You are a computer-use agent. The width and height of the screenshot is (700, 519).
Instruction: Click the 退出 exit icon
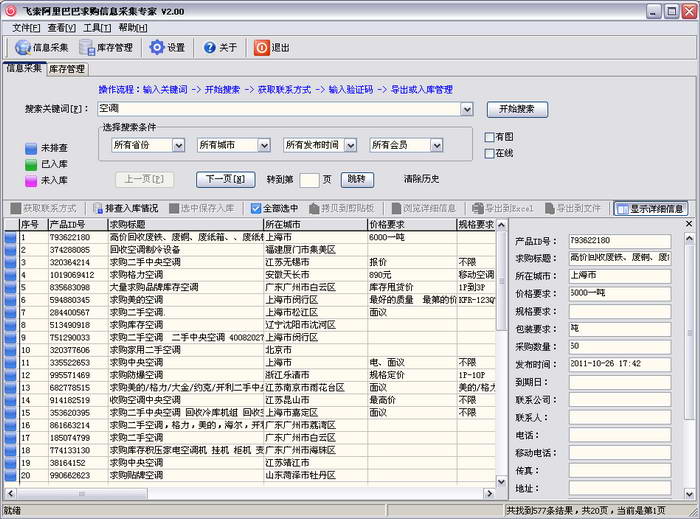(x=261, y=47)
